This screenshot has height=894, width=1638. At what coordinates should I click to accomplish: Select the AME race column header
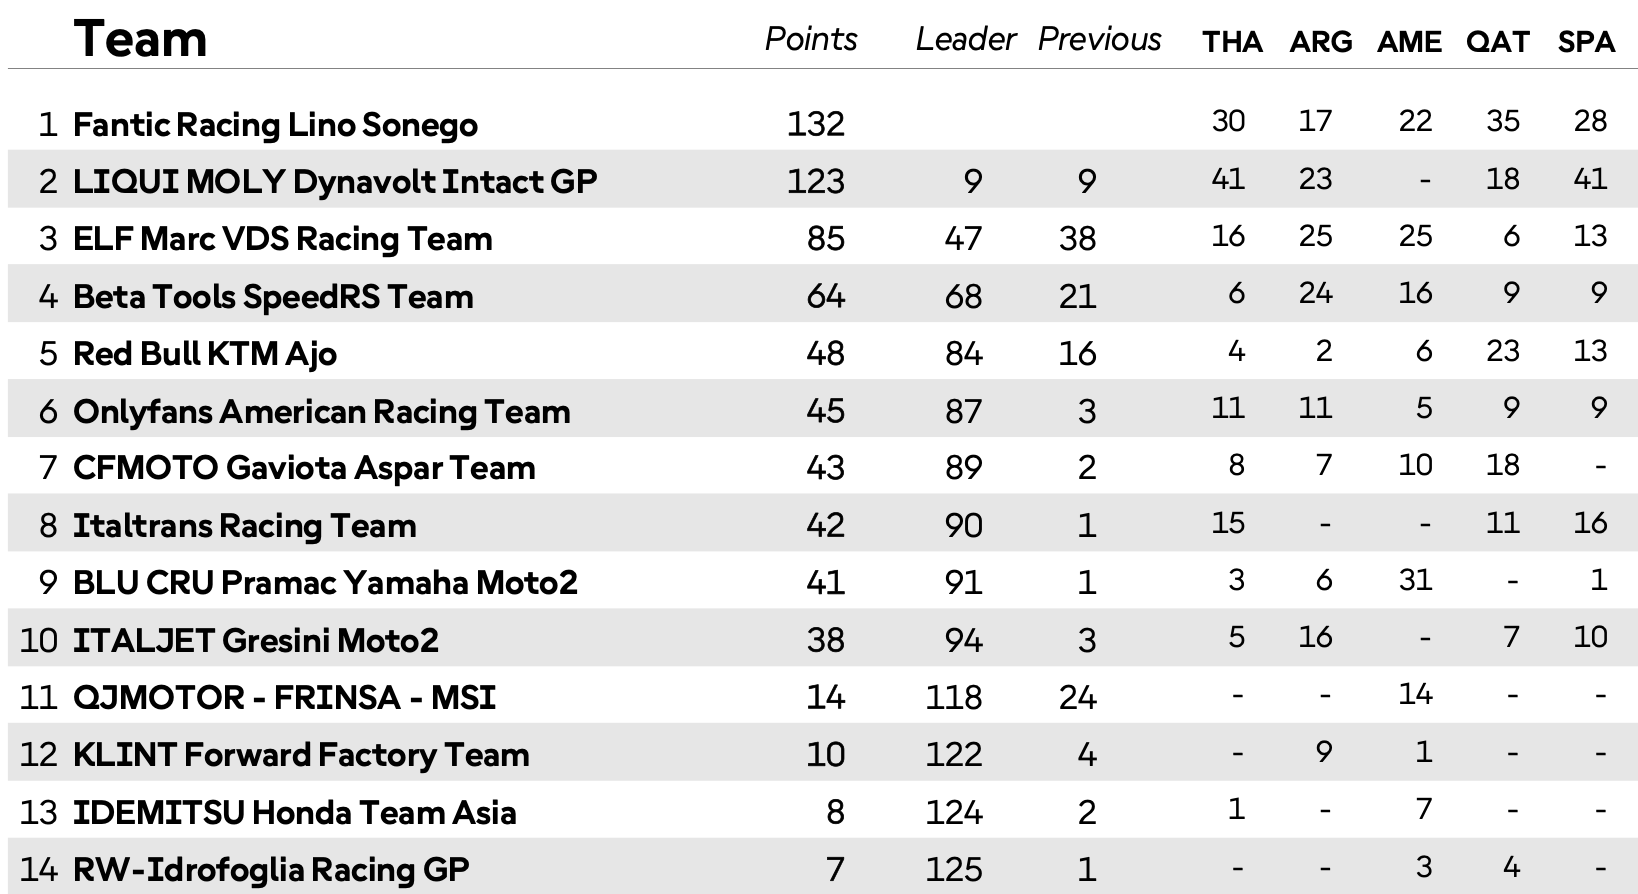coord(1409,42)
